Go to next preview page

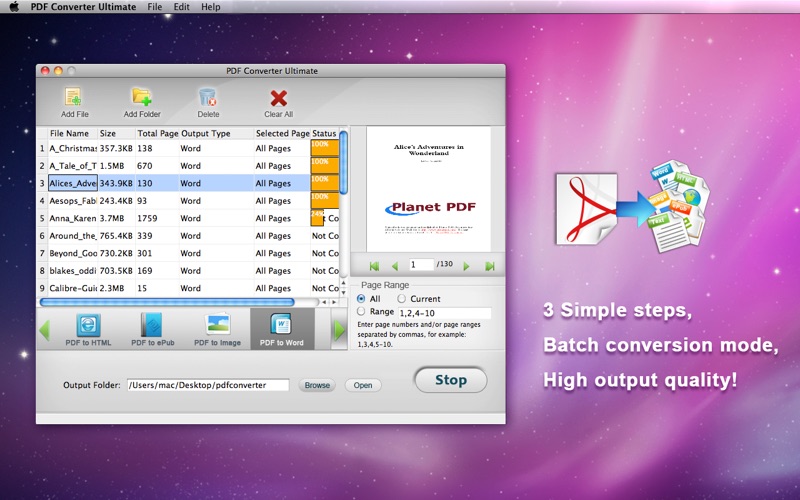[466, 266]
